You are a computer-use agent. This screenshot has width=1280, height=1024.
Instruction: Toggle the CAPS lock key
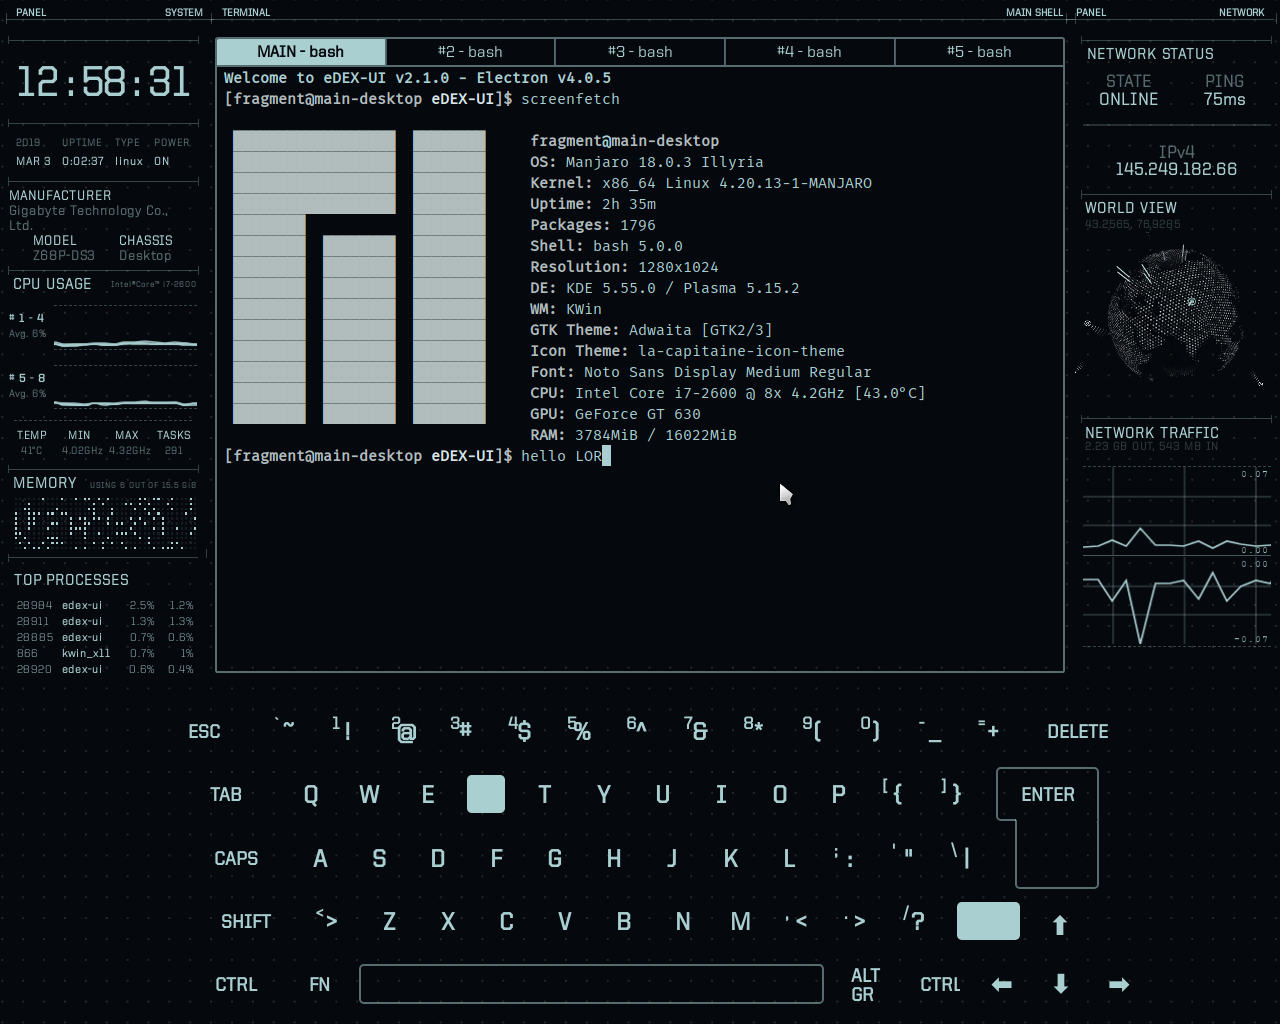coord(236,858)
